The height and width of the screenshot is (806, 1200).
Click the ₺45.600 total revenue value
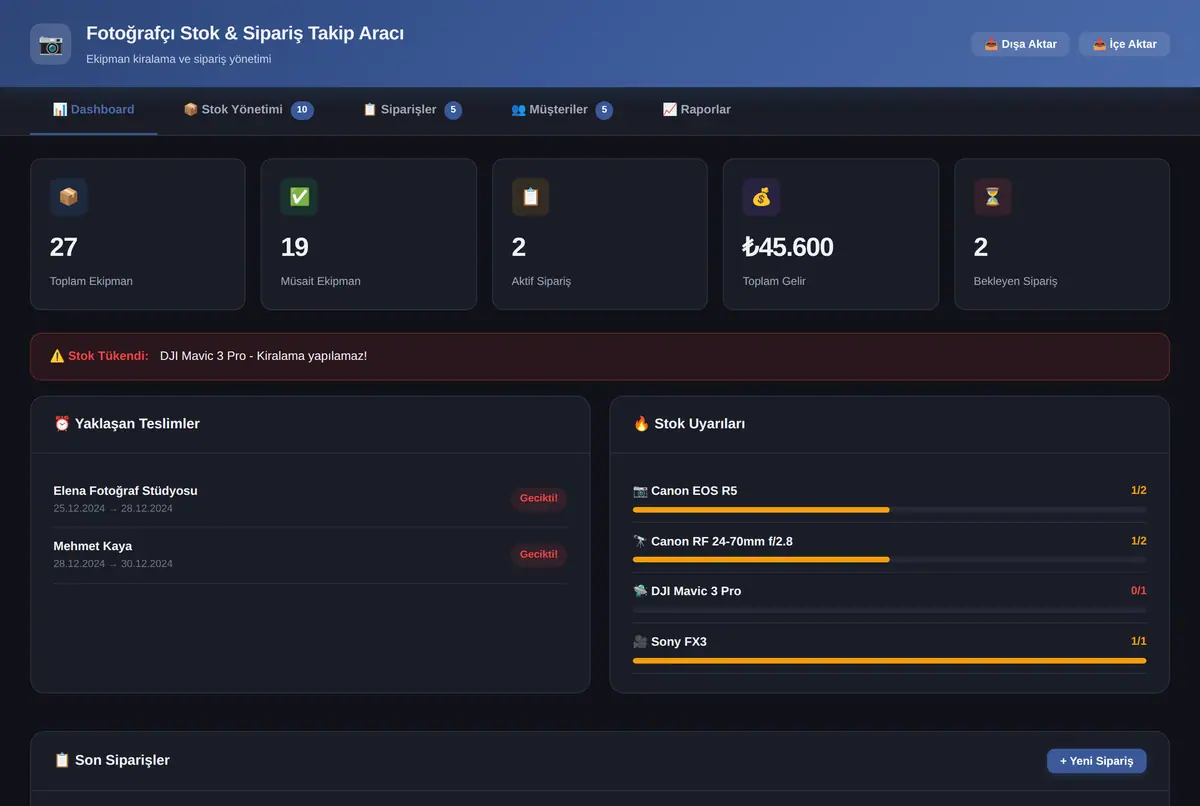(x=788, y=247)
